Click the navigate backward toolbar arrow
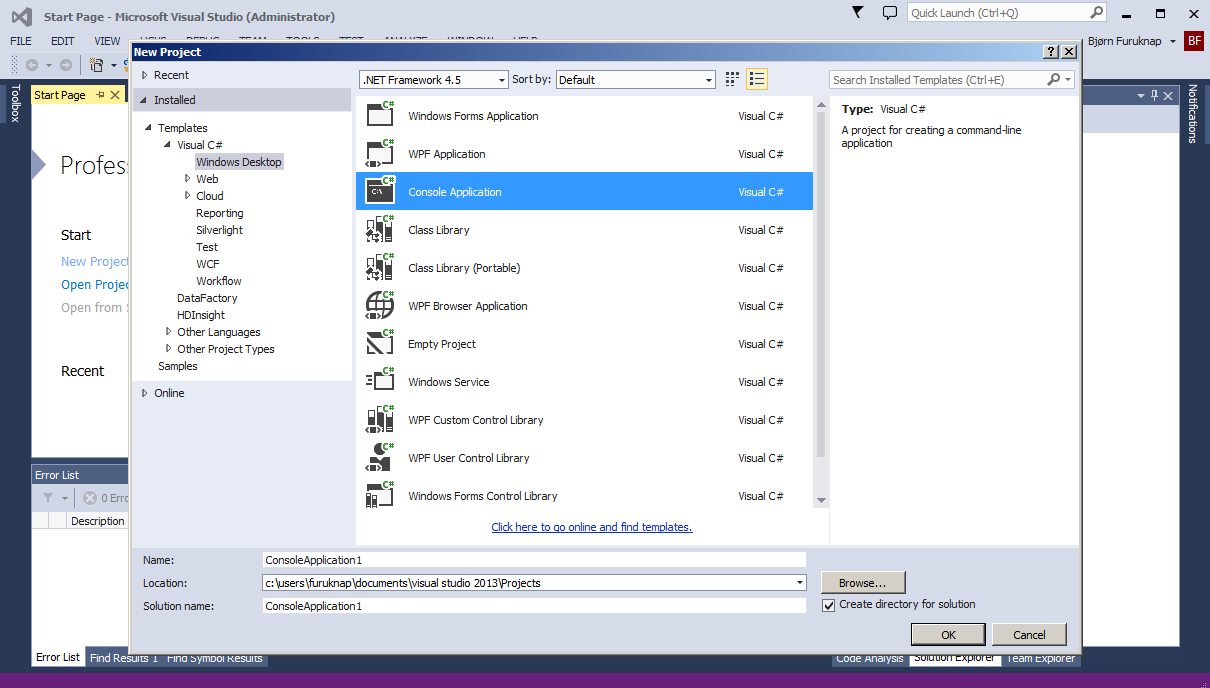 (x=32, y=65)
